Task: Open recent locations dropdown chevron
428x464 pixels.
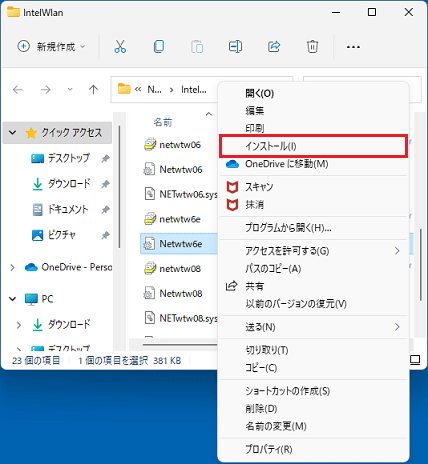Action: tap(70, 89)
